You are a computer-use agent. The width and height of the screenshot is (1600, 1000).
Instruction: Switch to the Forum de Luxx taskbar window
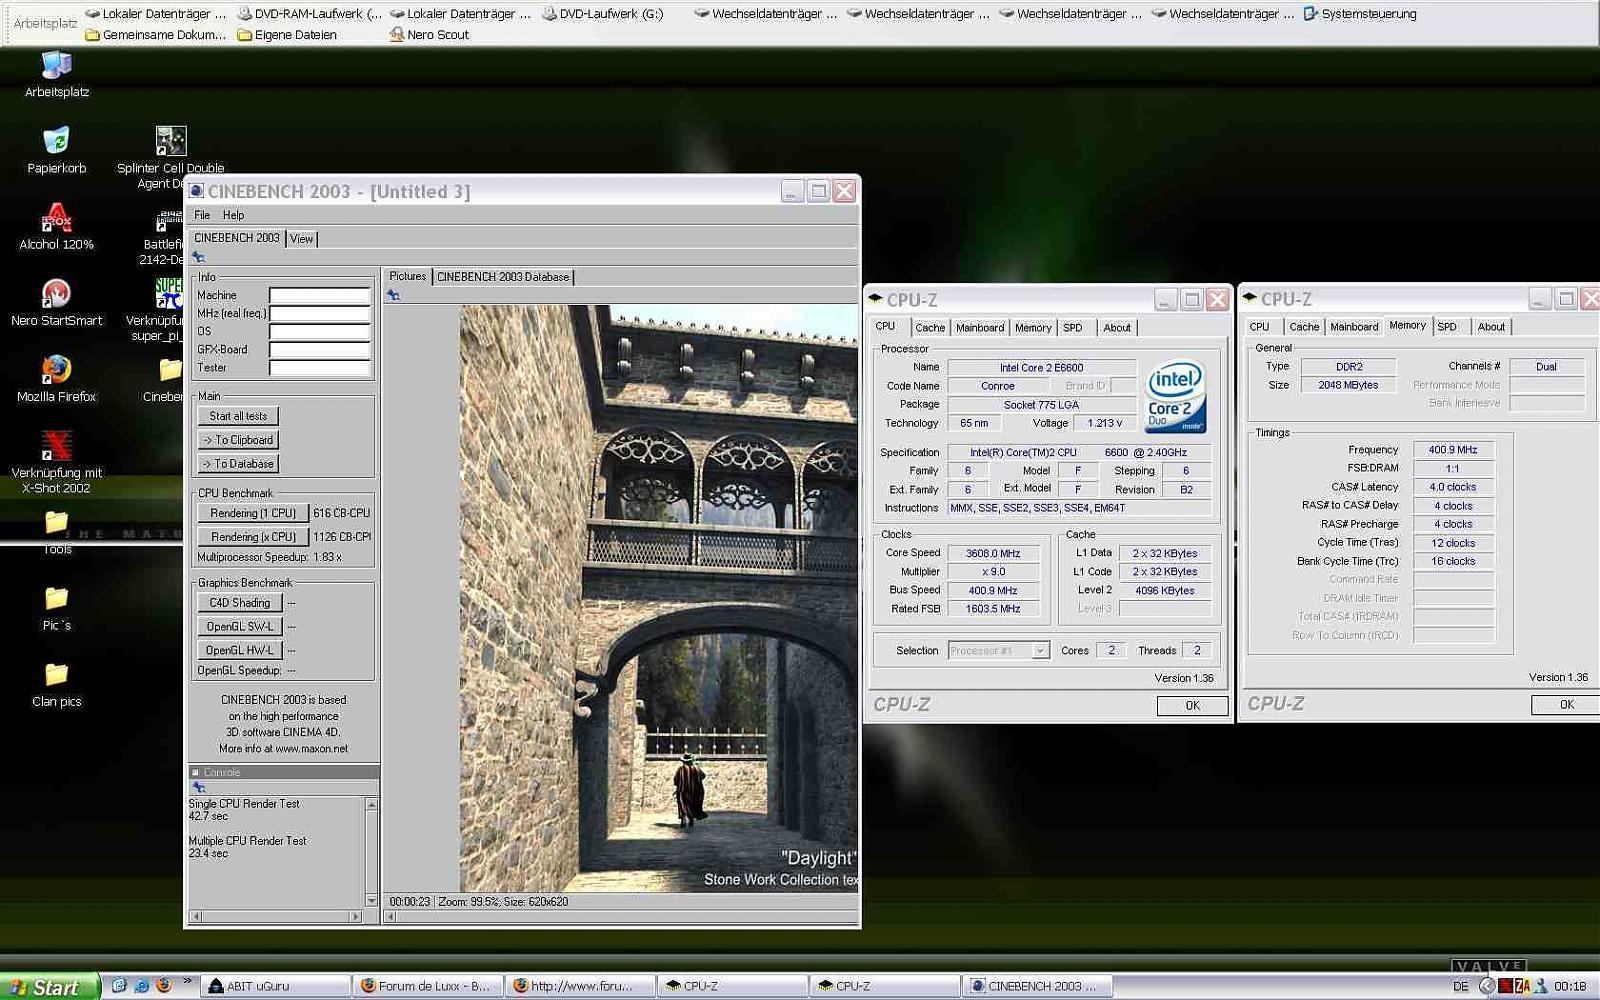[x=429, y=986]
